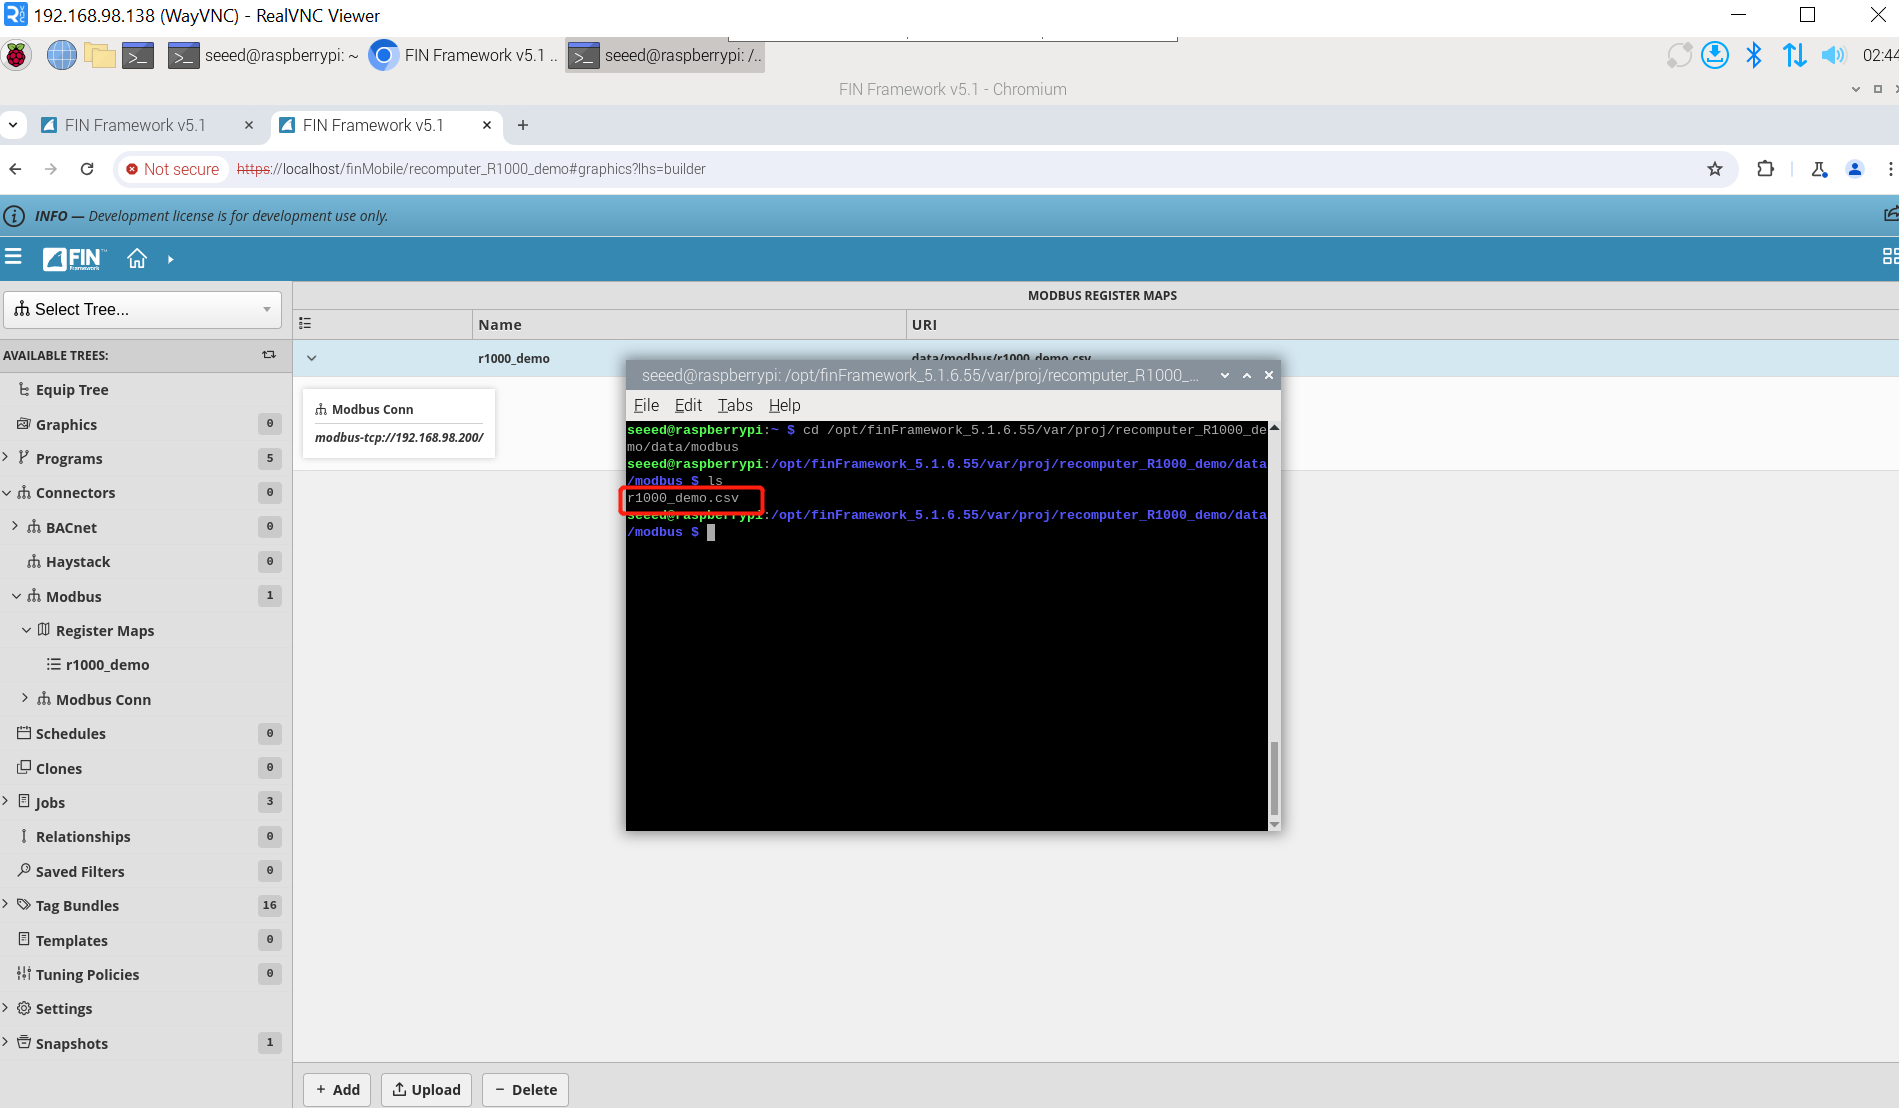Select Tuning Policies in sidebar
1899x1108 pixels.
(x=87, y=974)
